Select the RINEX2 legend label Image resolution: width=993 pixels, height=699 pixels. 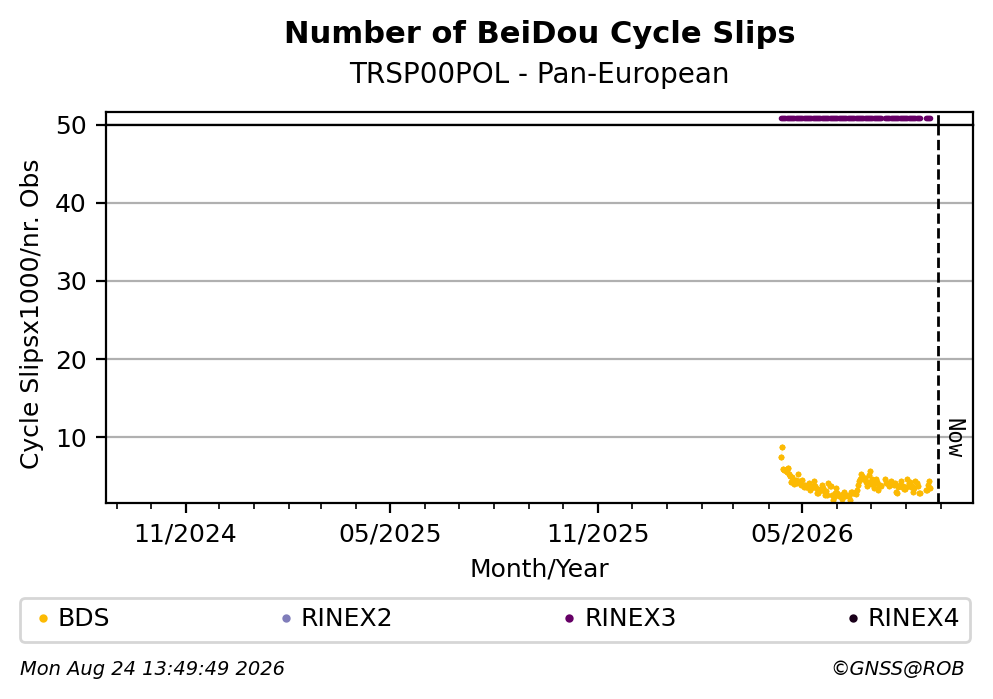[346, 618]
